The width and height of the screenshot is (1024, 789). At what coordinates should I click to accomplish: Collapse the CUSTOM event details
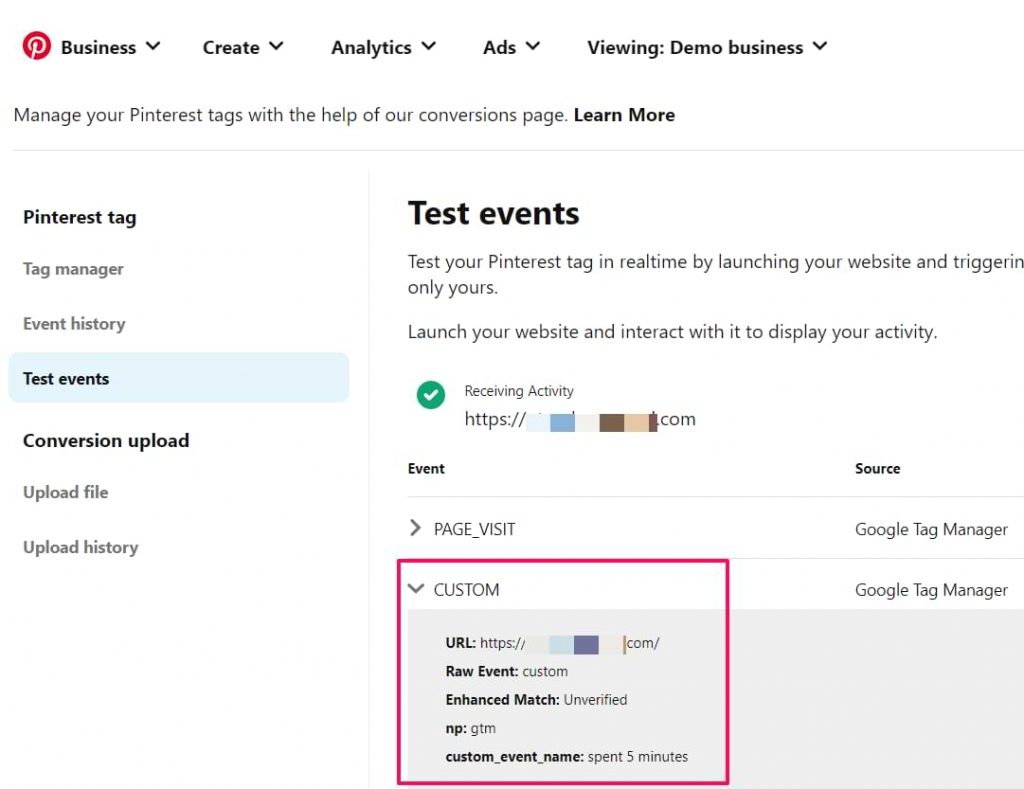click(417, 589)
